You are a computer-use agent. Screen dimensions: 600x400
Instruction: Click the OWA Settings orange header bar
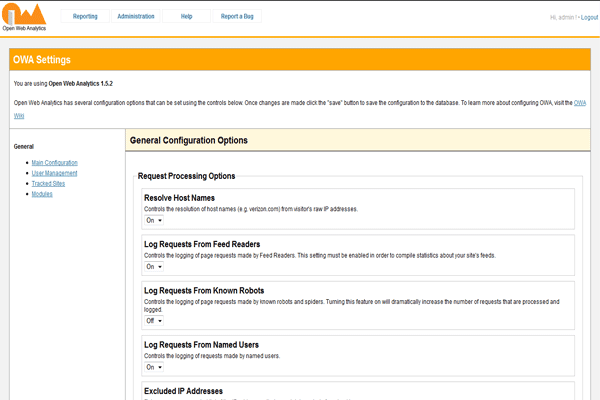[300, 60]
